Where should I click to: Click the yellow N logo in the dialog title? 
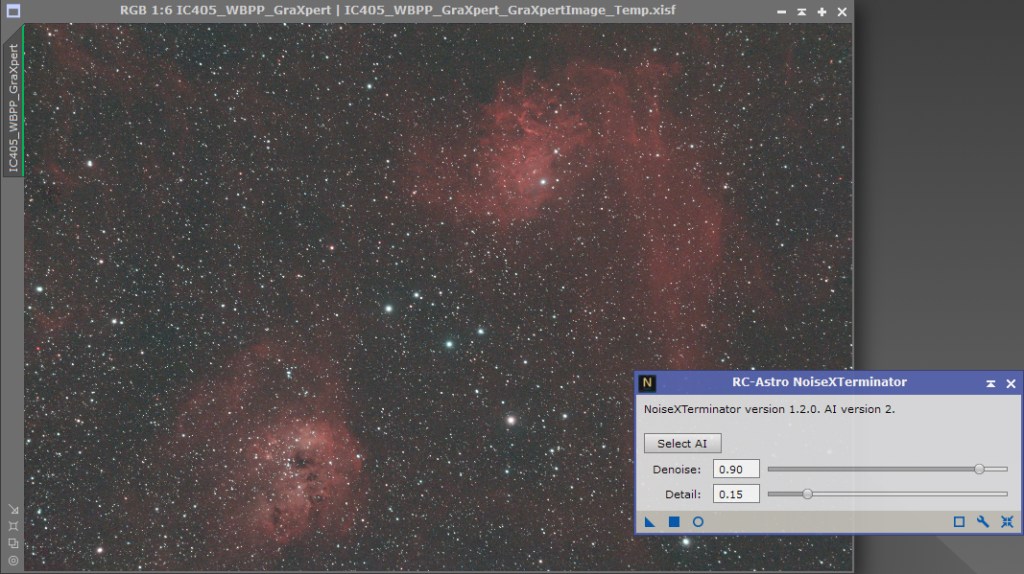(648, 382)
